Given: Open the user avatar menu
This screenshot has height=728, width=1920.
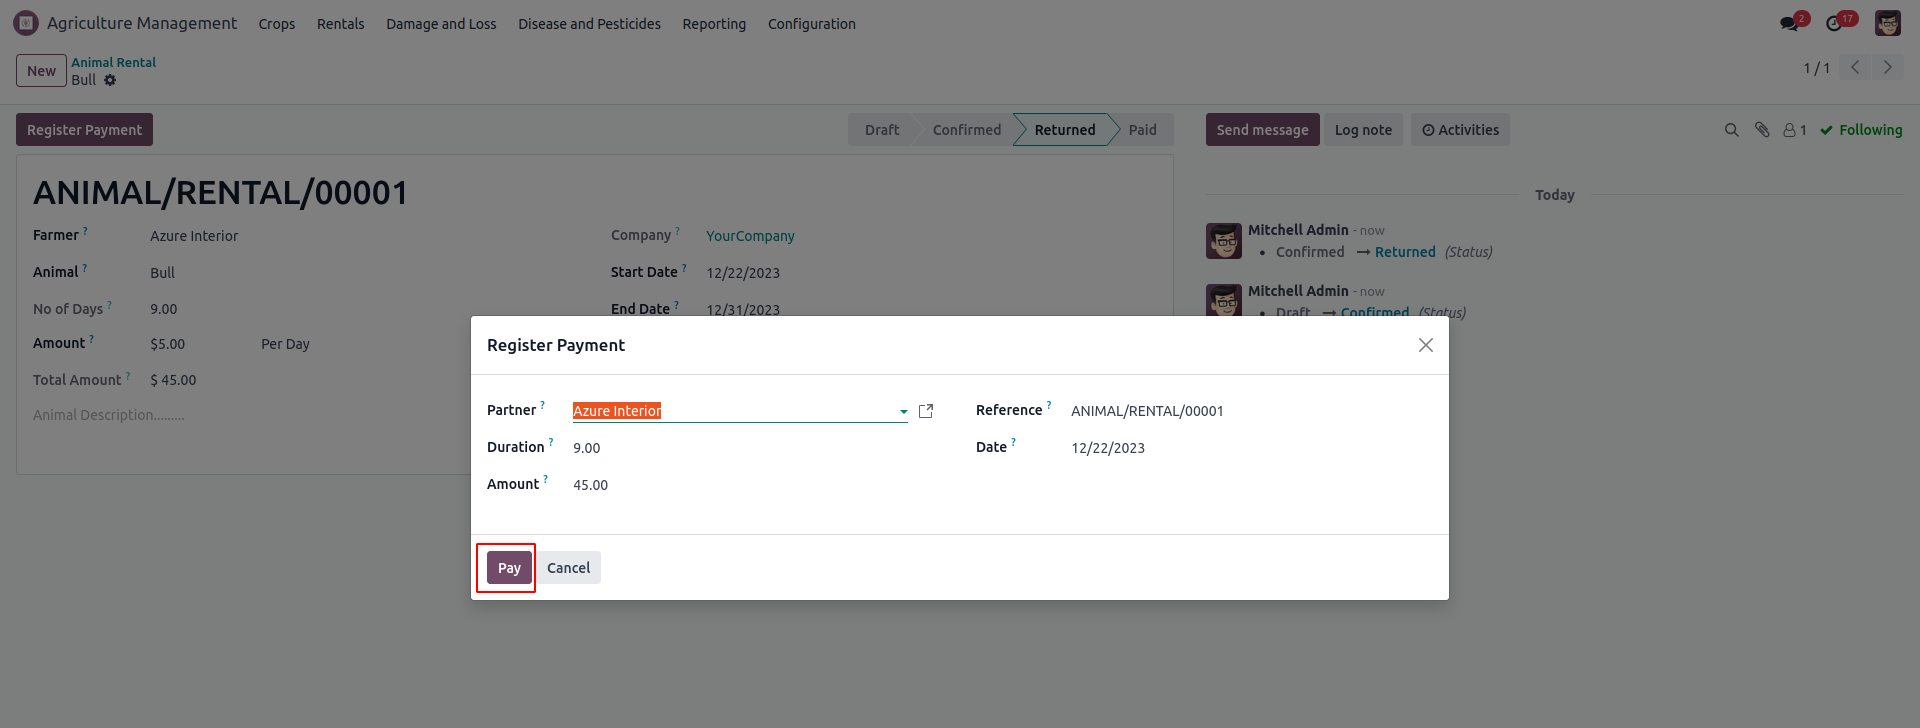Looking at the screenshot, I should (1887, 23).
